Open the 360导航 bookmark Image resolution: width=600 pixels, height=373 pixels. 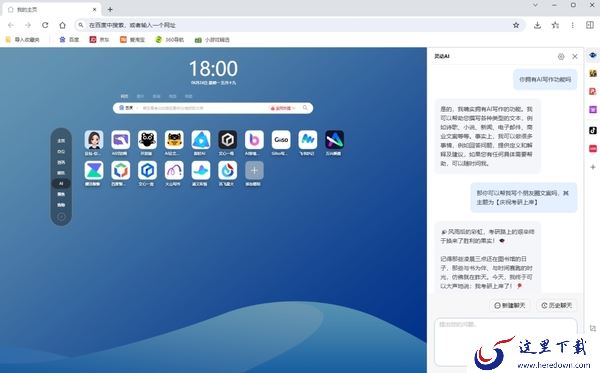coord(170,40)
